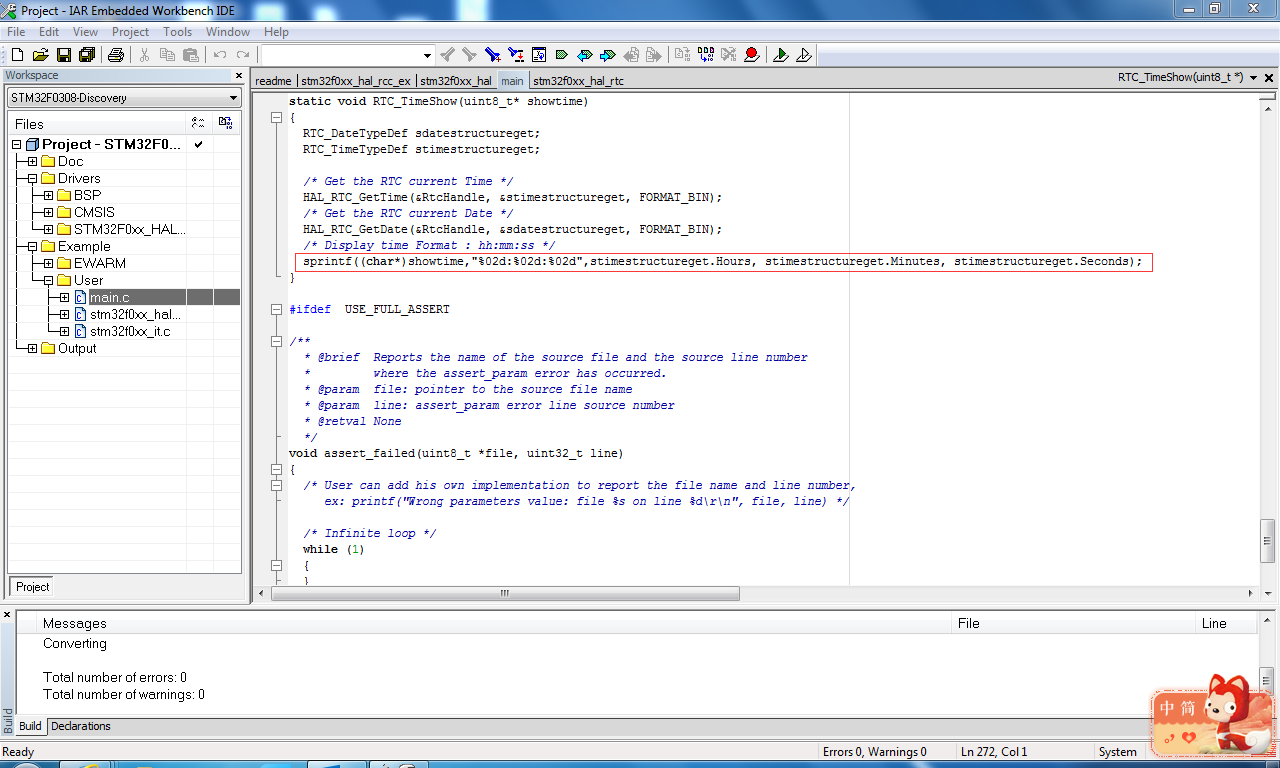
Task: Click the Go To line toolbar icon
Action: 539,55
